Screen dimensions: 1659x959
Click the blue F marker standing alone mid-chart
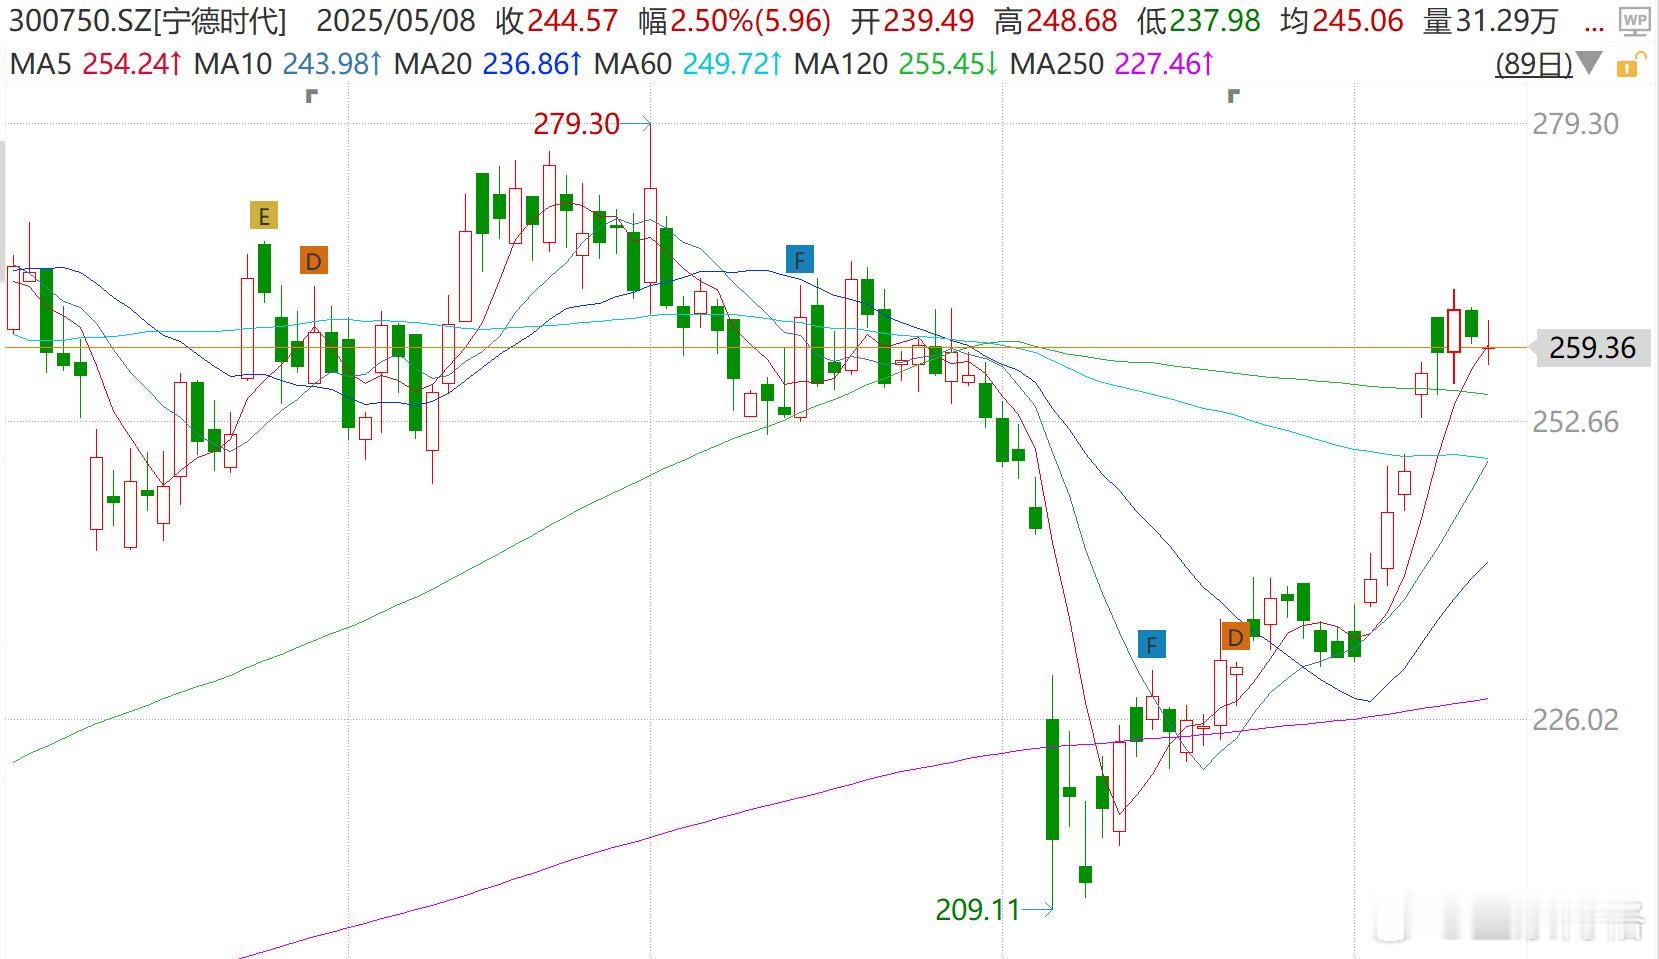(800, 259)
